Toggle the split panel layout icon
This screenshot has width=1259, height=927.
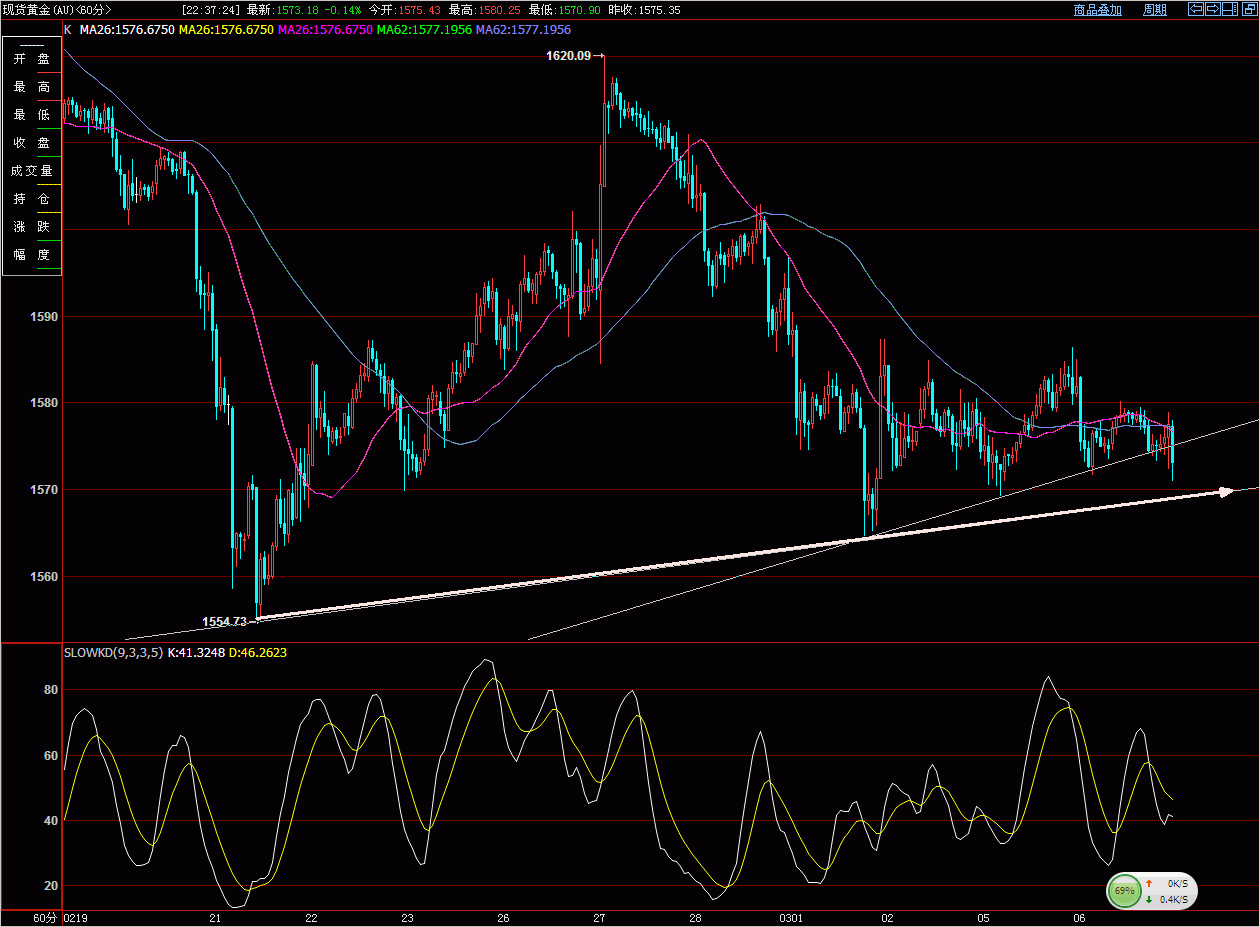tap(1229, 9)
